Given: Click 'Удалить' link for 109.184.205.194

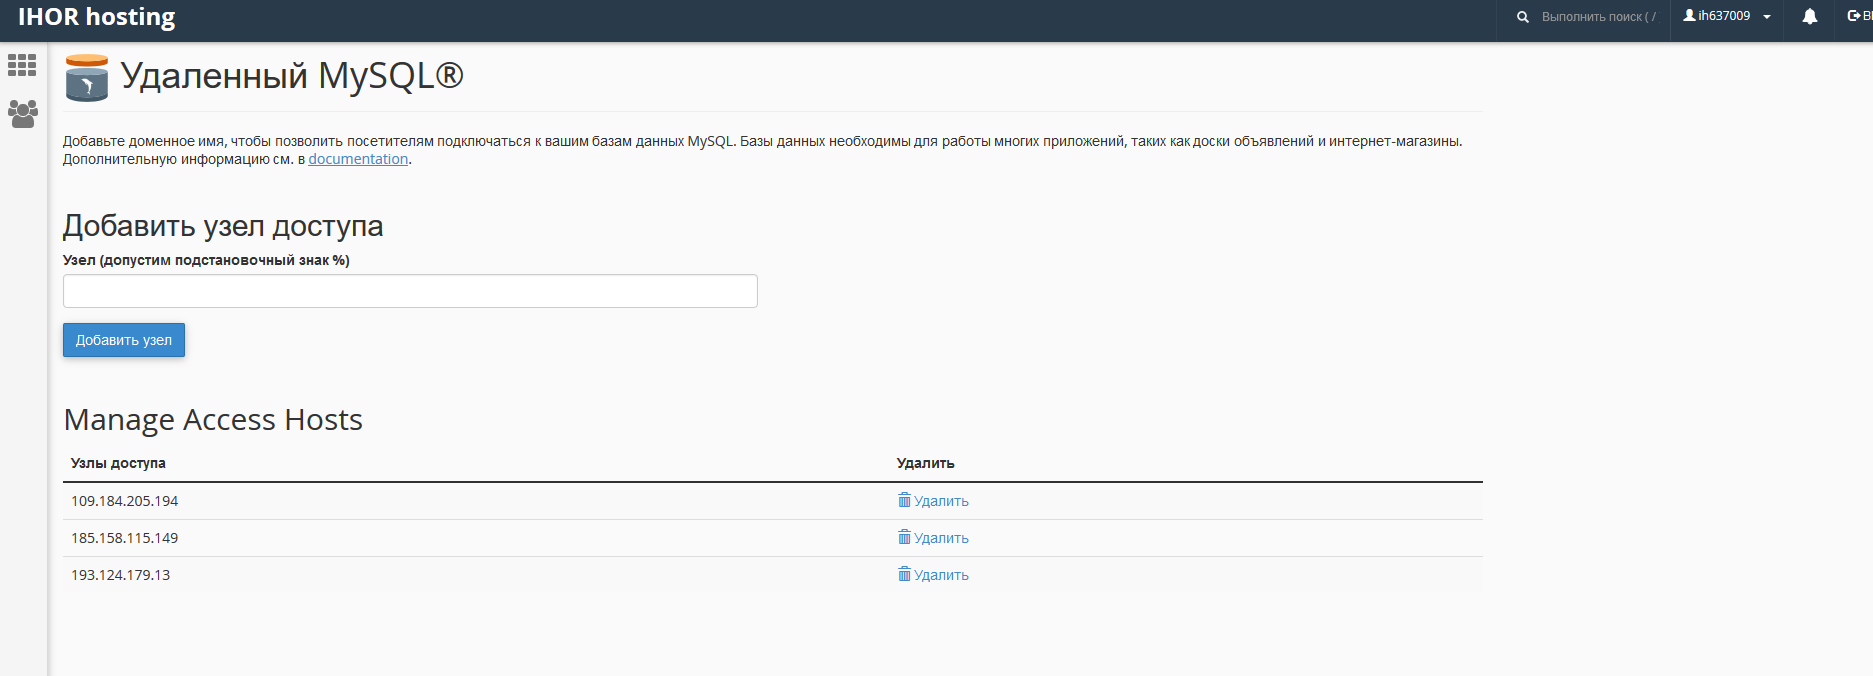Looking at the screenshot, I should [941, 501].
